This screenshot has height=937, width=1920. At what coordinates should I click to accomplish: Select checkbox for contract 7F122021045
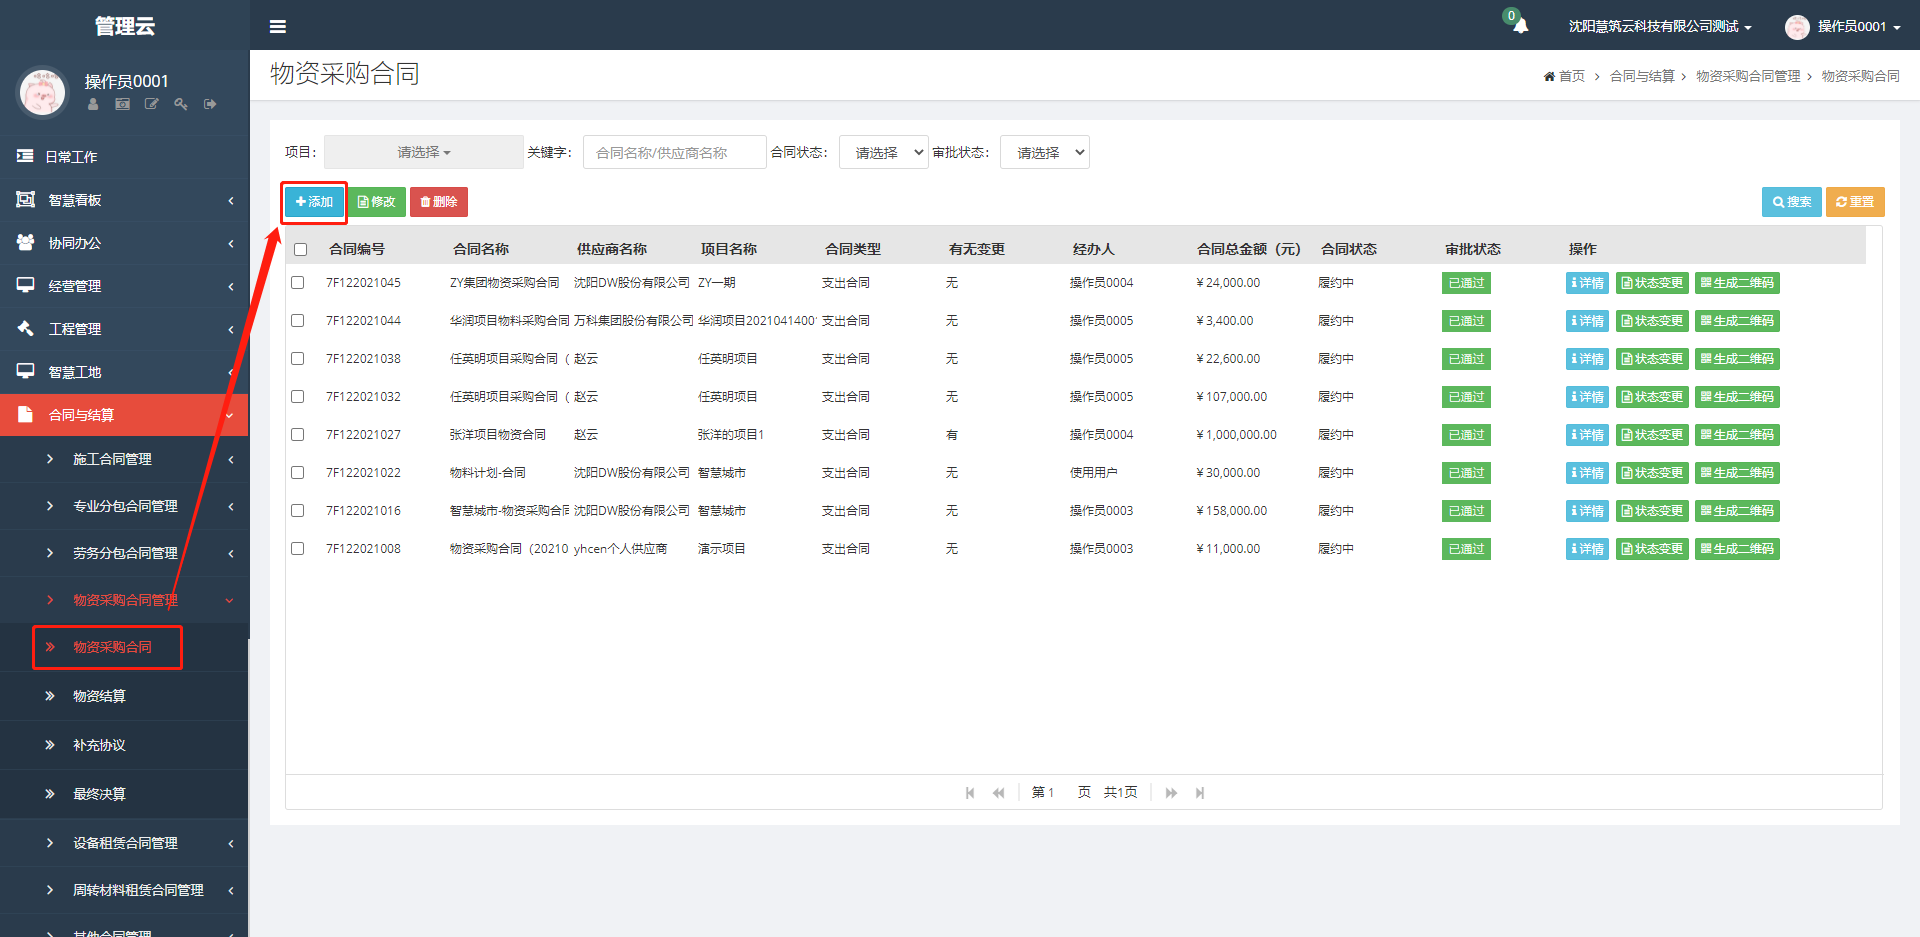pos(298,283)
